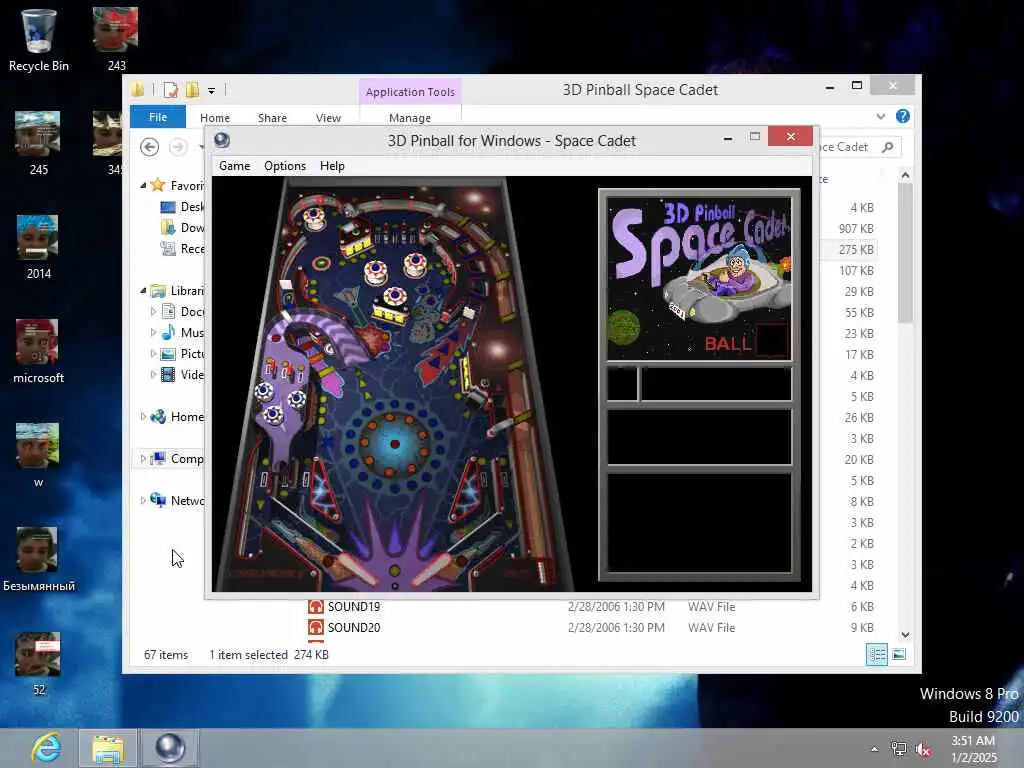This screenshot has height=768, width=1024.
Task: Open the Manage tab under Application Tools
Action: (x=409, y=118)
